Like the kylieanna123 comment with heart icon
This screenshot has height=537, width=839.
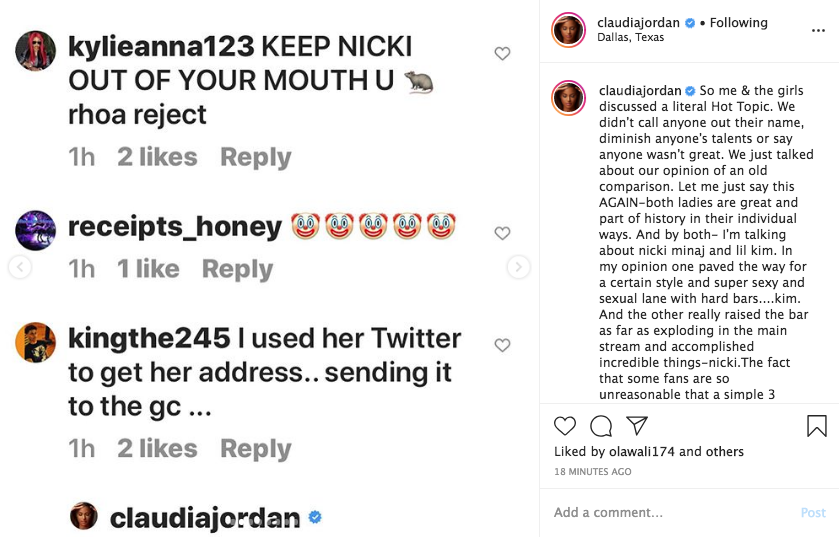pos(503,54)
